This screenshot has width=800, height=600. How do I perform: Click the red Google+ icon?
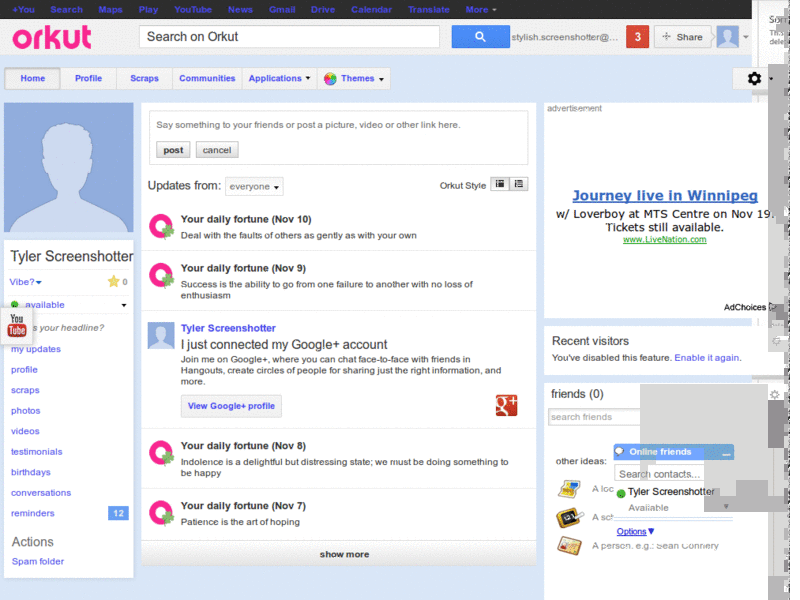[506, 406]
